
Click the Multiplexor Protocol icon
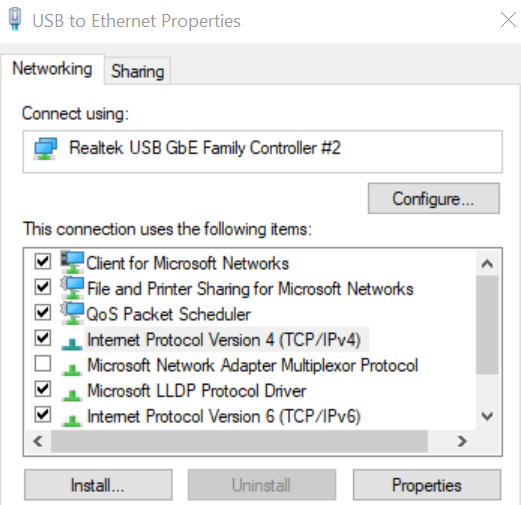[x=72, y=370]
